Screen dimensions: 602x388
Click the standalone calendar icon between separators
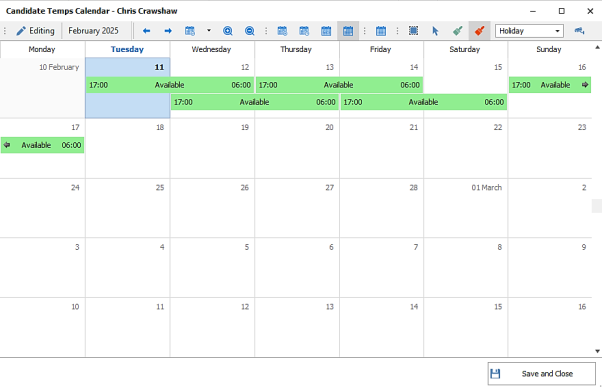pos(381,31)
